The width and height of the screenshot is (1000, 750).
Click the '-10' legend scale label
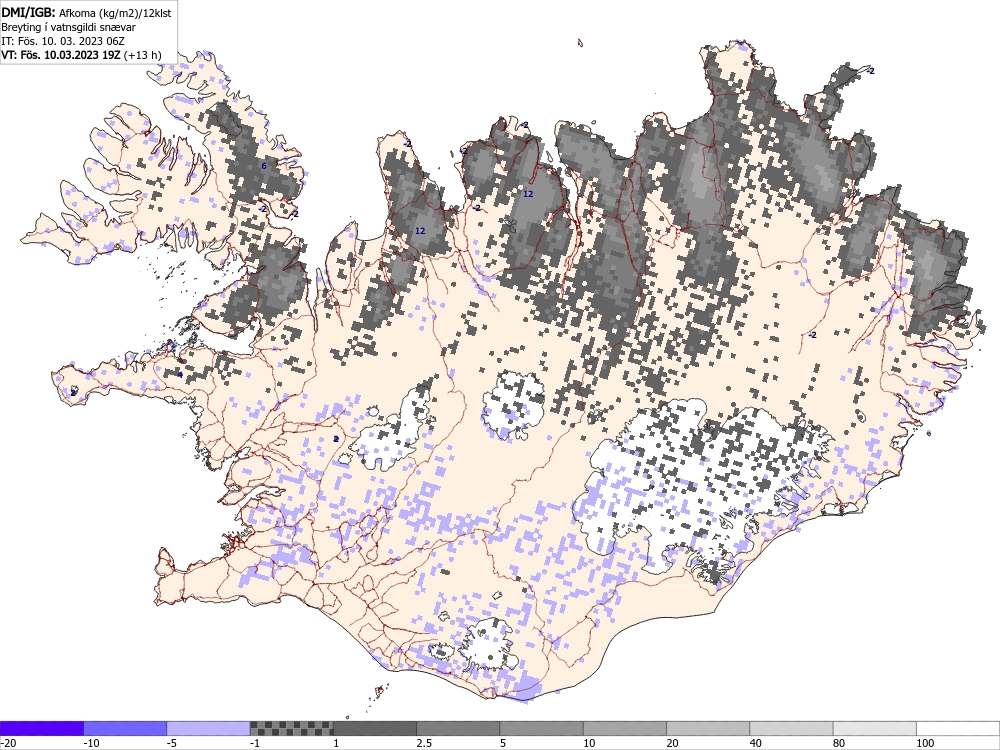point(91,743)
